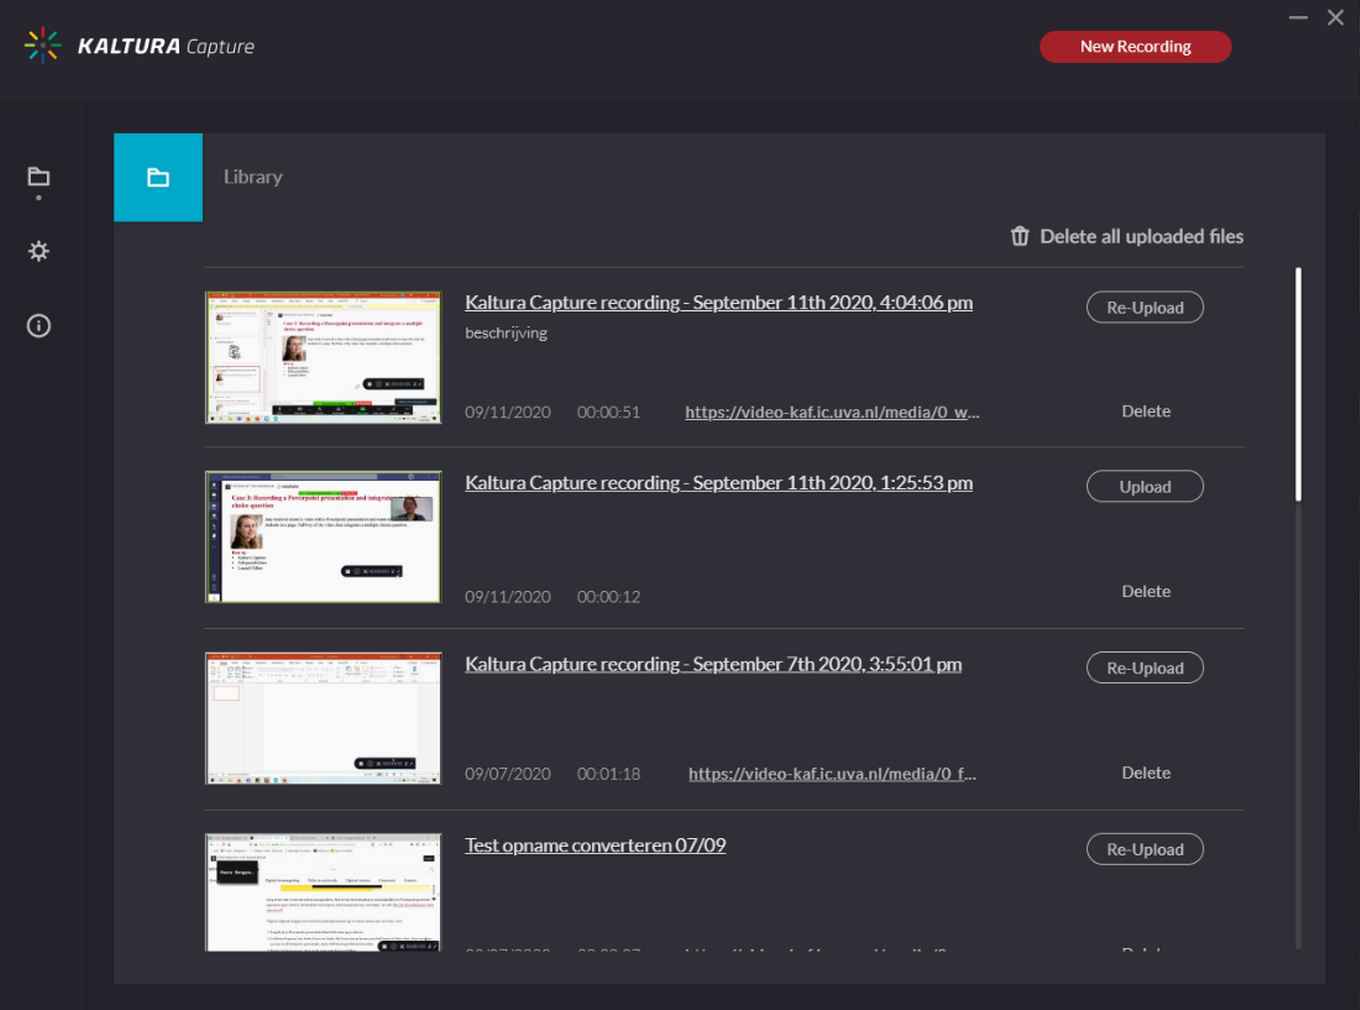Delete the September 7th recording
This screenshot has width=1360, height=1010.
pos(1146,772)
